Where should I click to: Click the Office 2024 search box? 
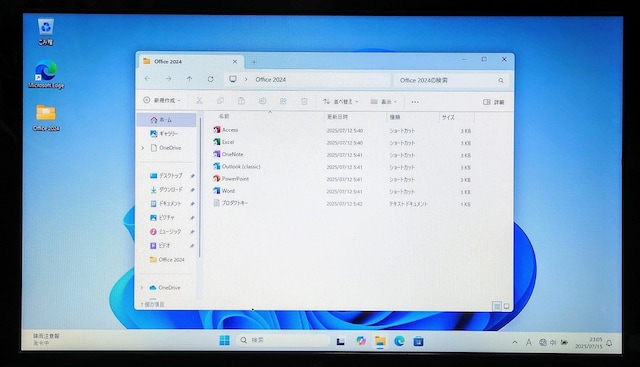point(451,80)
